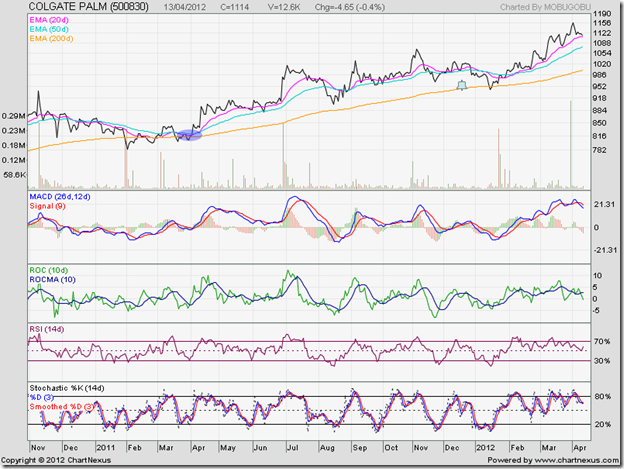Select the EMA (200d) legend label
This screenshot has height=469, width=624.
pos(51,39)
